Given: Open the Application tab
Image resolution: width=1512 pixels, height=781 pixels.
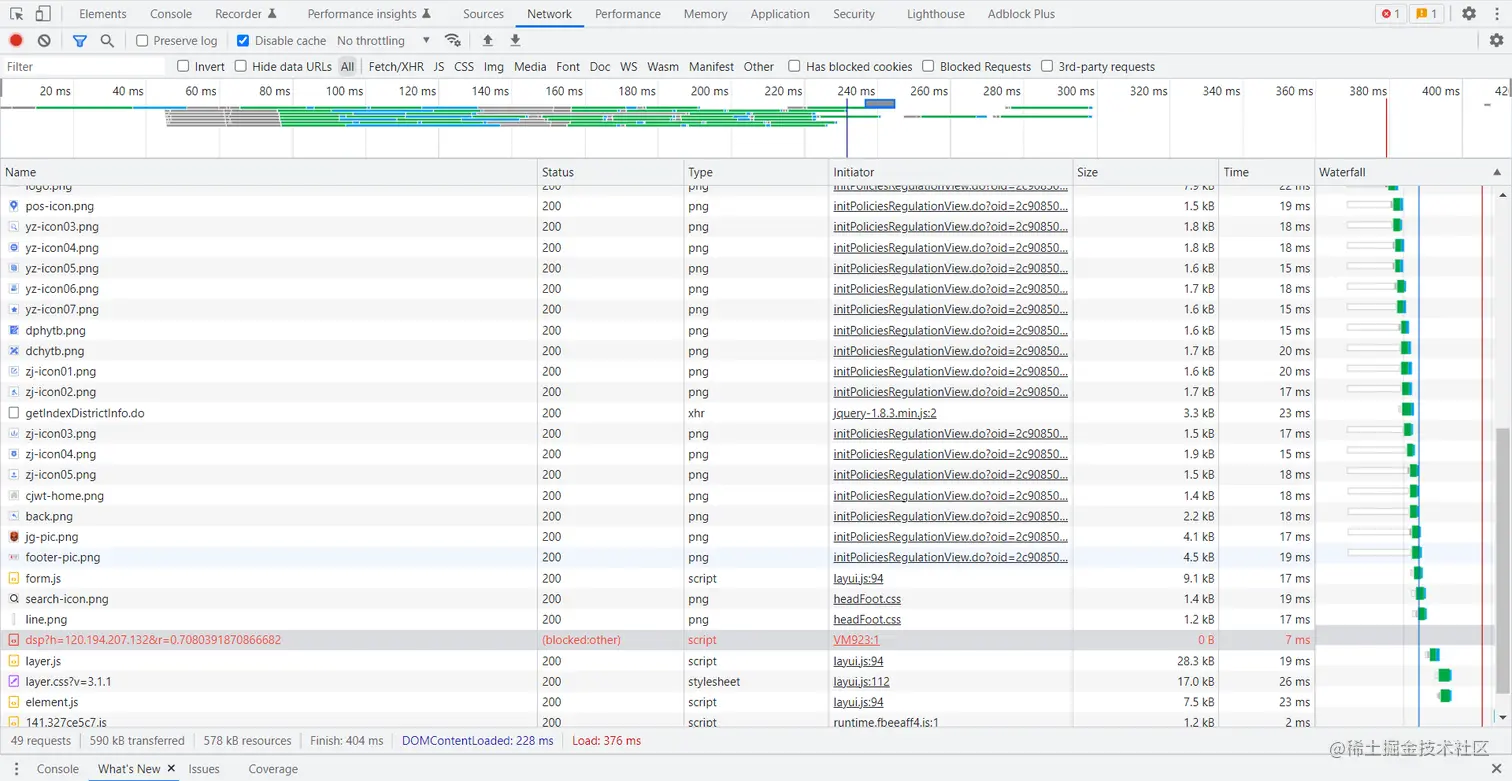Looking at the screenshot, I should tap(780, 14).
